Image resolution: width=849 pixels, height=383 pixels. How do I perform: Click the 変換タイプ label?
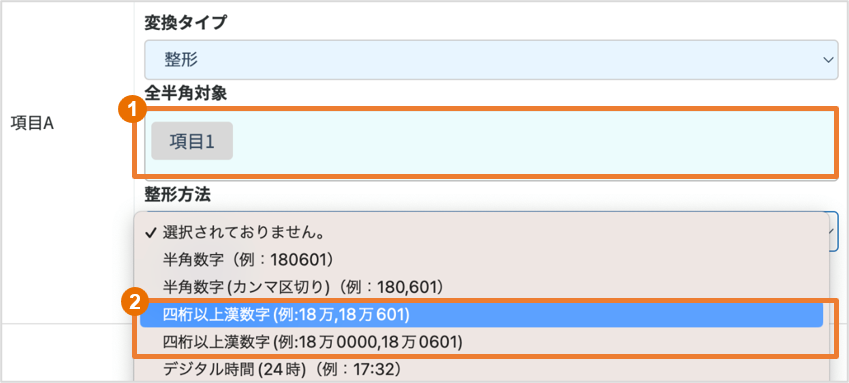point(186,23)
